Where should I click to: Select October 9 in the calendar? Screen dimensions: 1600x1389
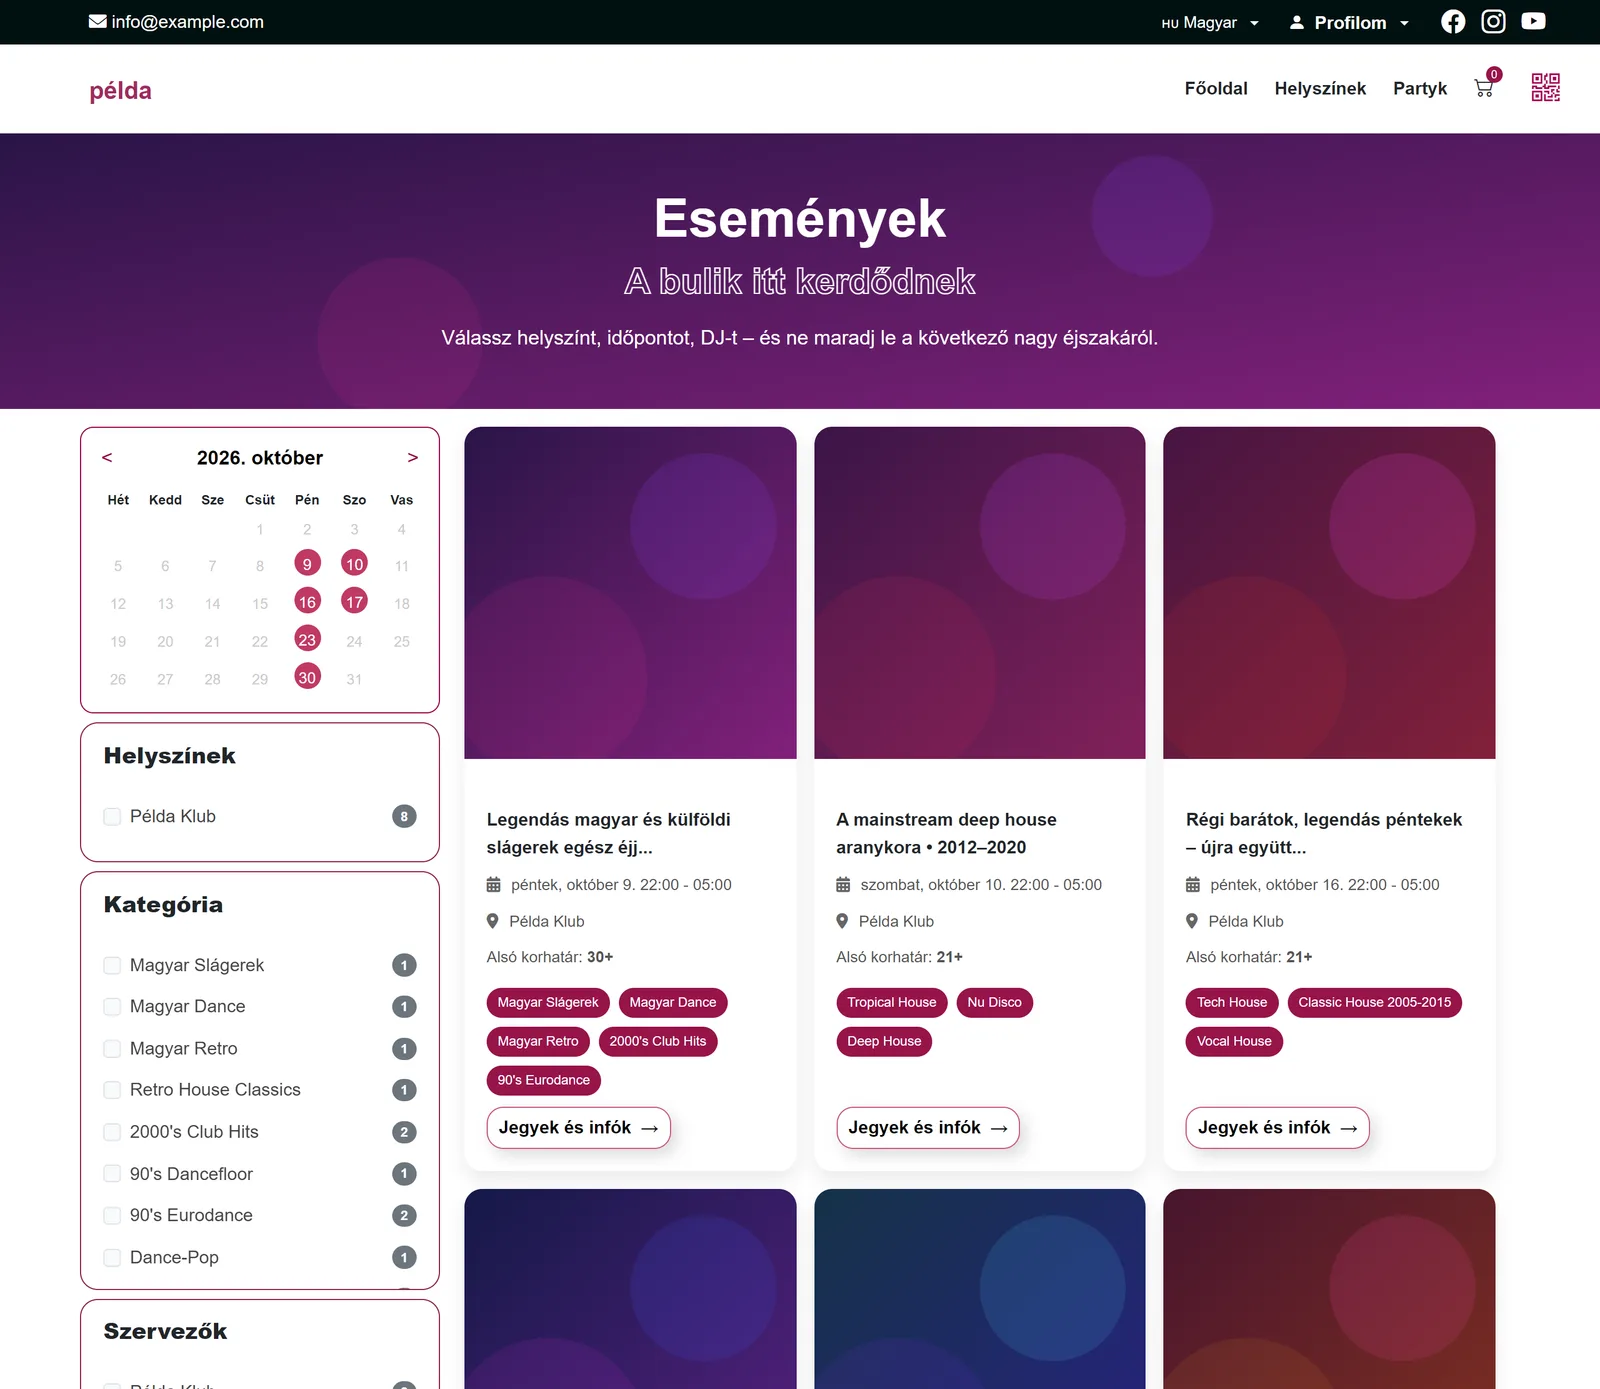tap(307, 563)
